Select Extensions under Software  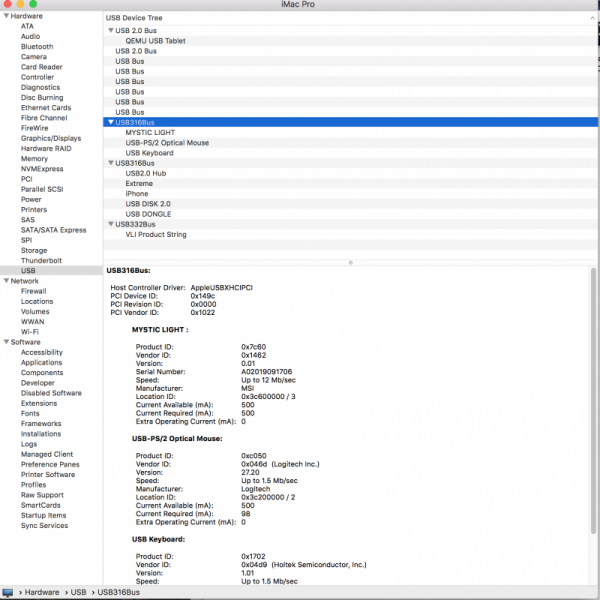point(39,403)
